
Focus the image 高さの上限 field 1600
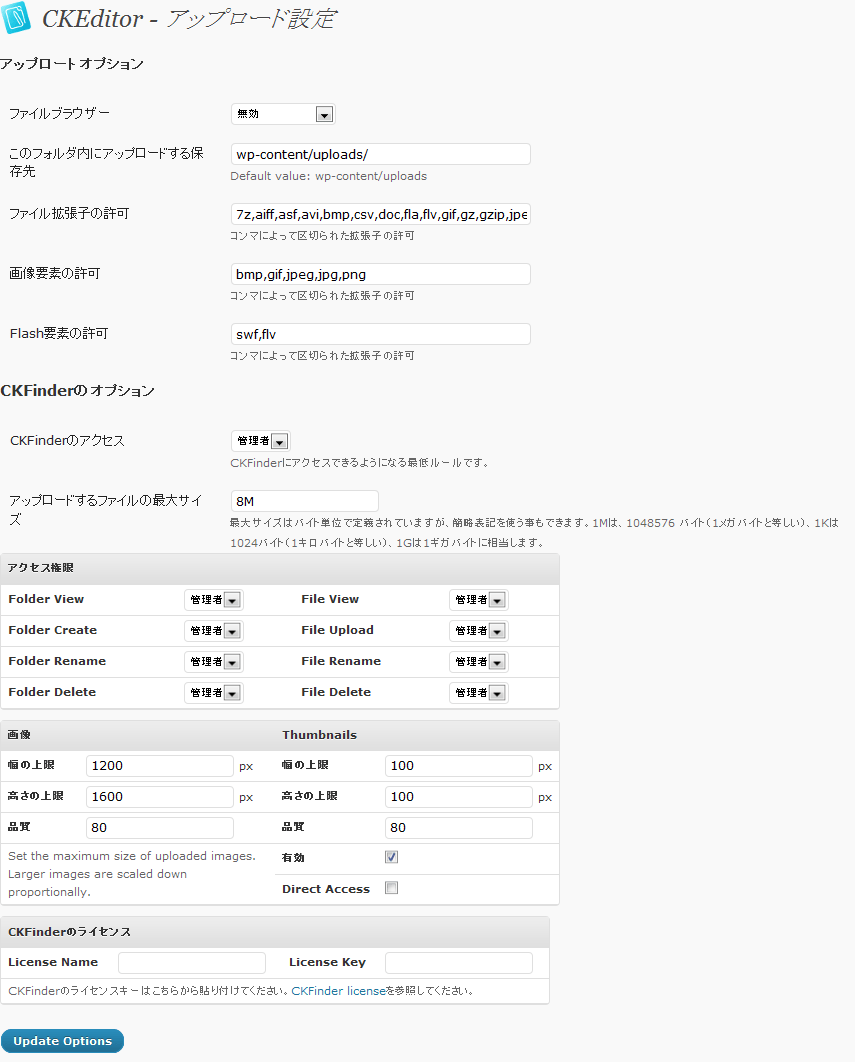[160, 796]
